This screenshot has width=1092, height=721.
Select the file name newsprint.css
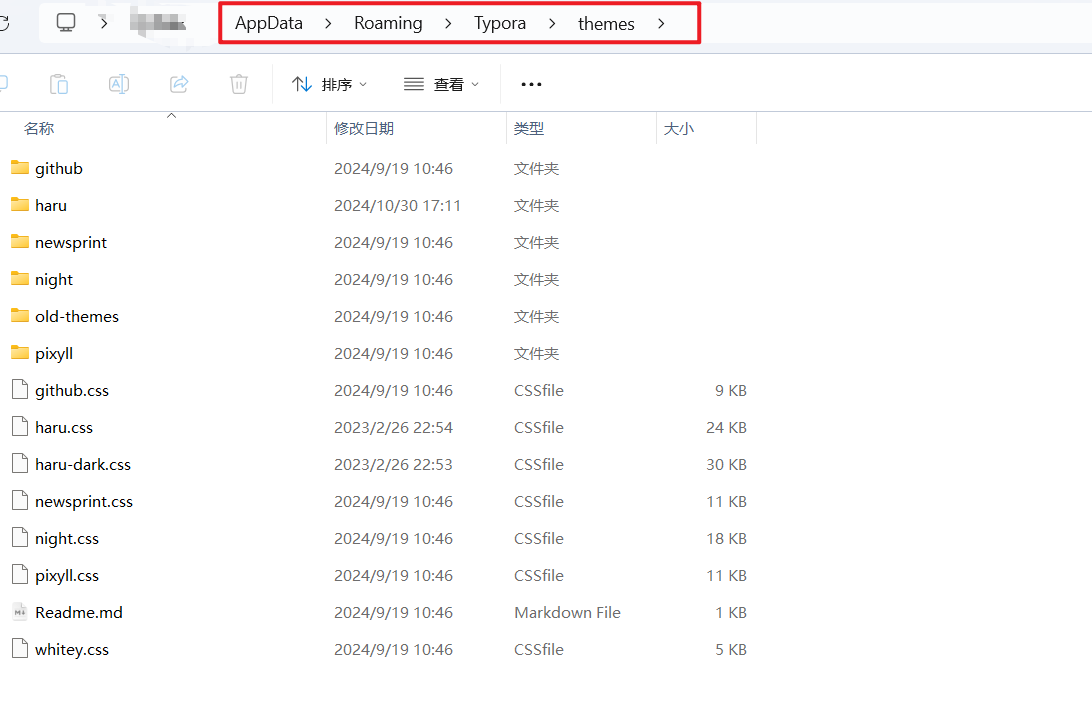tap(84, 502)
